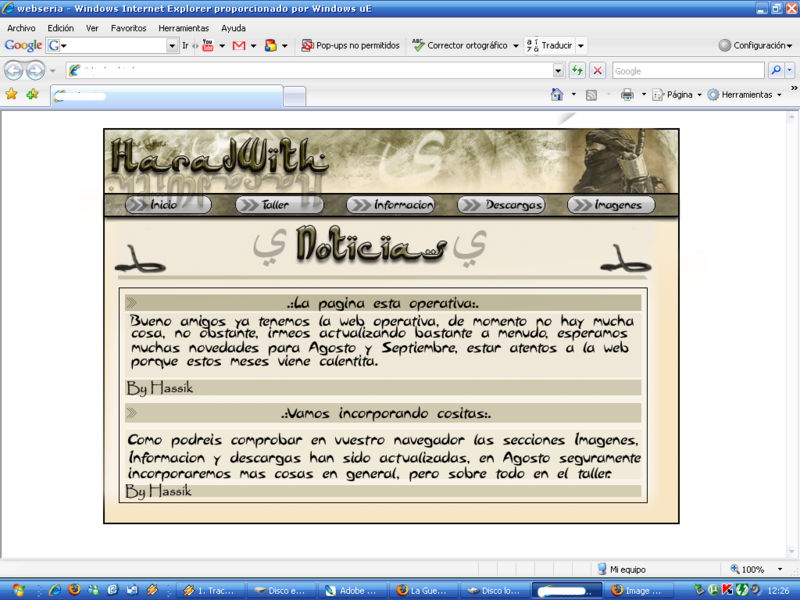Expand the Página dropdown menu
800x600 pixels.
pos(677,95)
